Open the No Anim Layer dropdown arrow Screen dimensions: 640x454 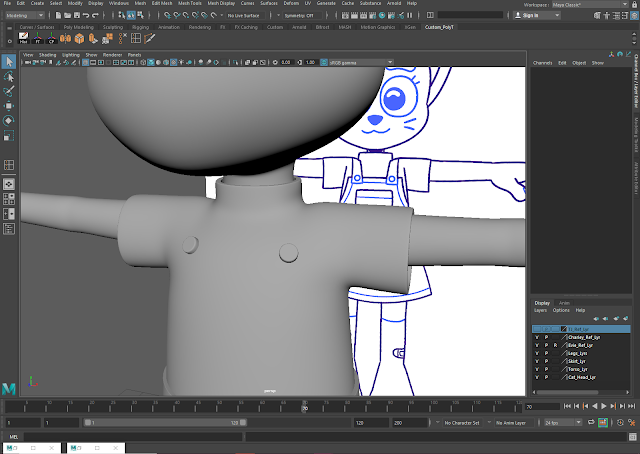(x=489, y=422)
